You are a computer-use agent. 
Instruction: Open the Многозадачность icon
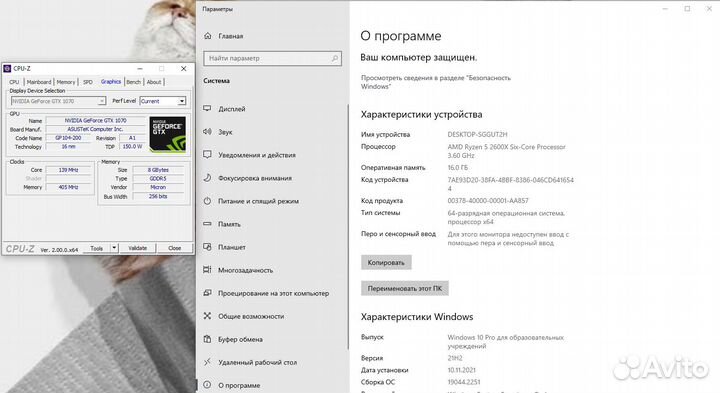pos(208,270)
